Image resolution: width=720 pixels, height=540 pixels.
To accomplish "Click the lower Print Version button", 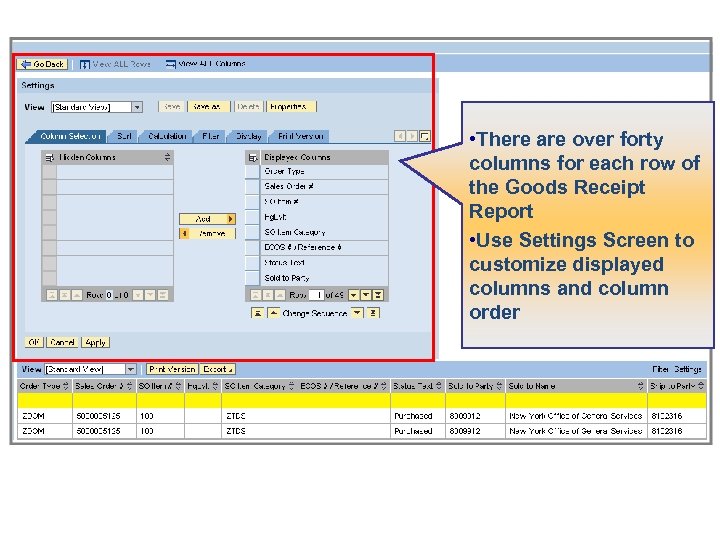I will 172,369.
